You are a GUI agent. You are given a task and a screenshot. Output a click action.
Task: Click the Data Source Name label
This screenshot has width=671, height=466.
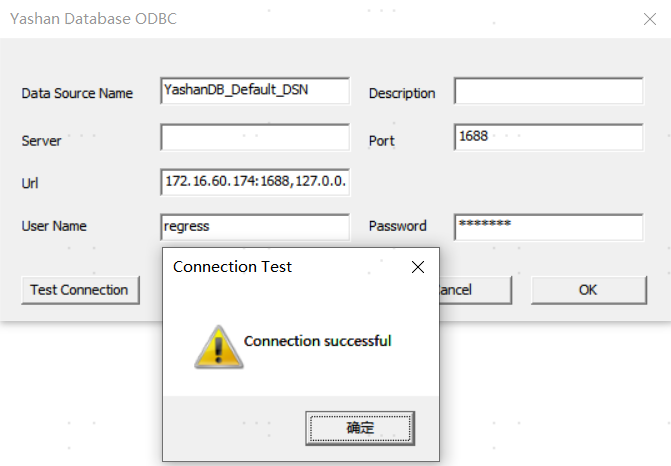[77, 93]
